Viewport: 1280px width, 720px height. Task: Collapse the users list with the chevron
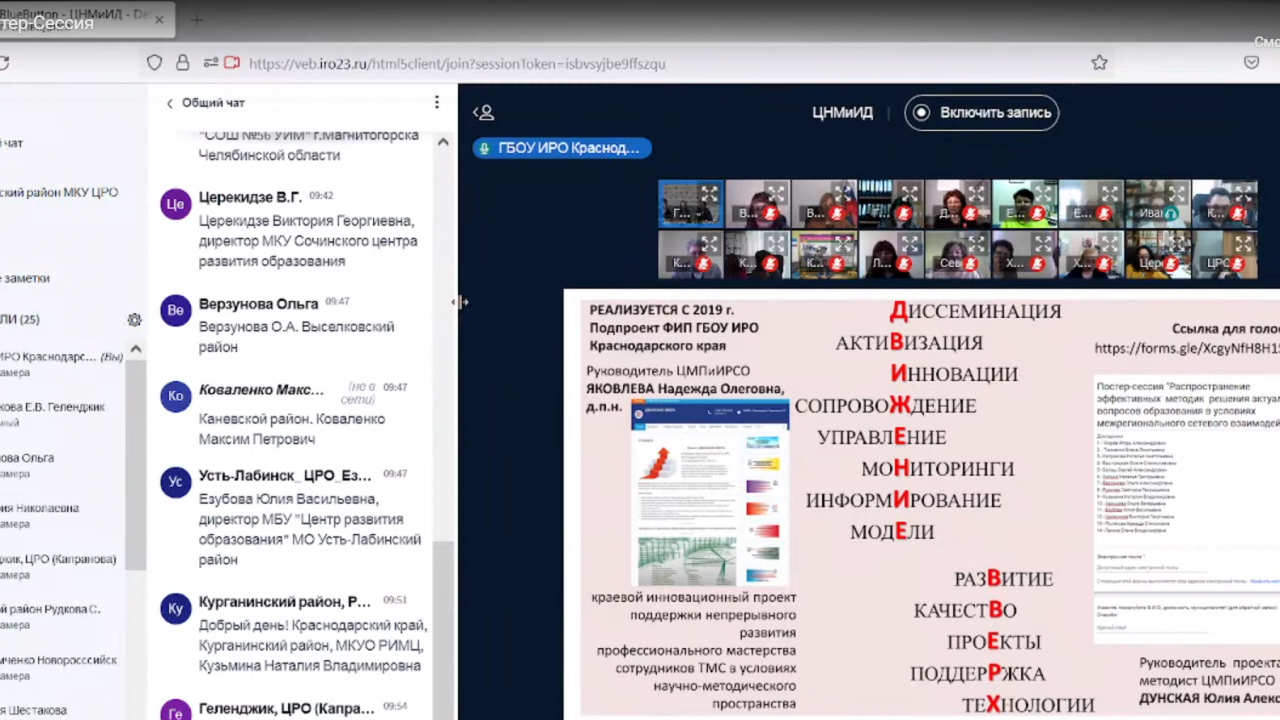(x=135, y=349)
